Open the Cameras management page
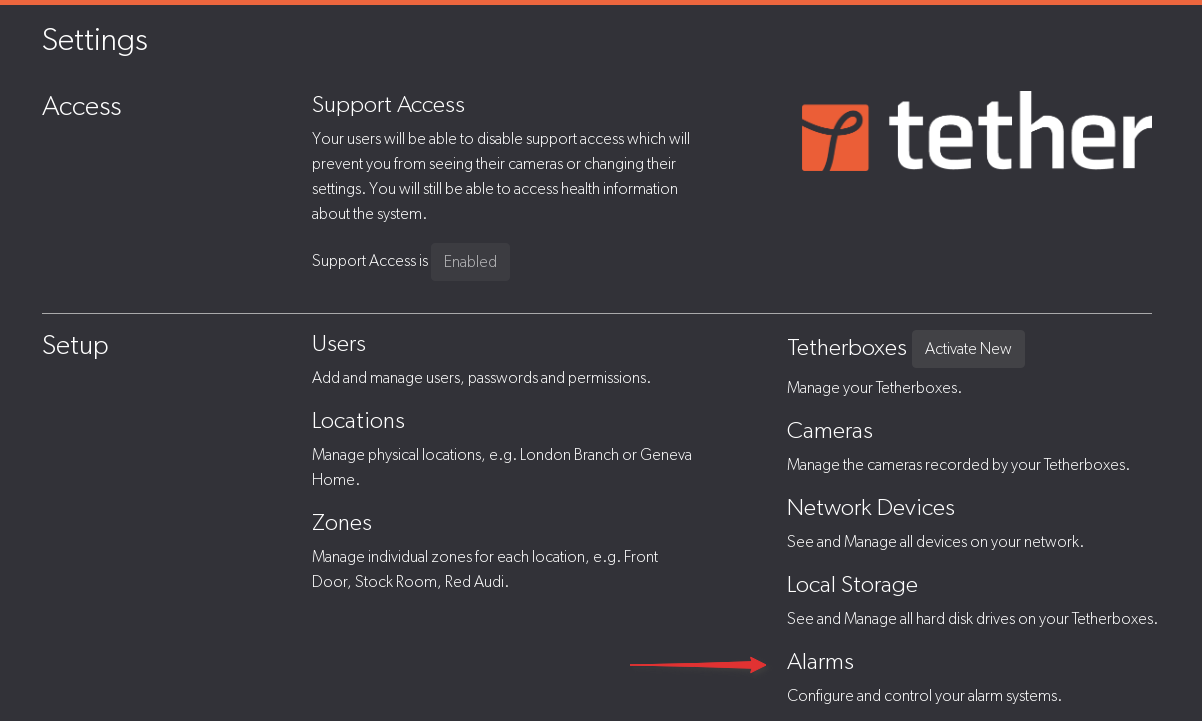Viewport: 1202px width, 721px height. pos(830,431)
